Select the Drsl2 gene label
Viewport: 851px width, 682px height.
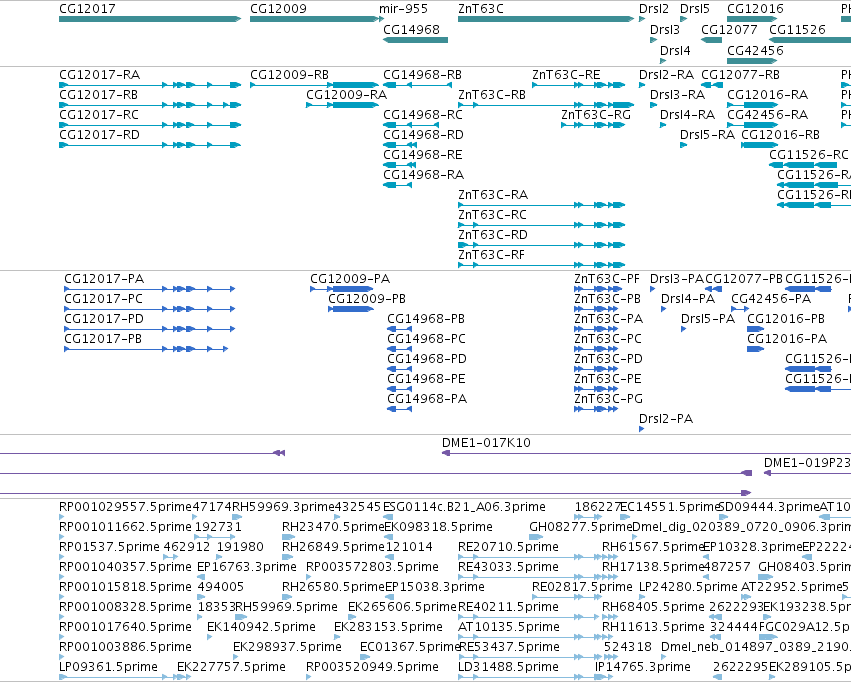pos(653,9)
